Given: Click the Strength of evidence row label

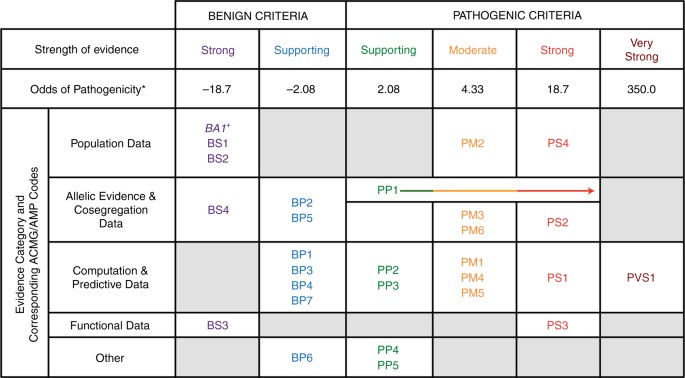Looking at the screenshot, I should 87,49.
